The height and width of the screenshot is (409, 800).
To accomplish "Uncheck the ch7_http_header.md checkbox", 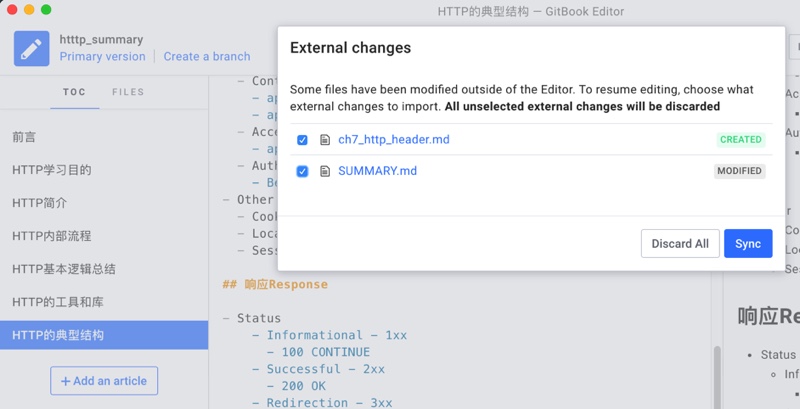I will pyautogui.click(x=302, y=140).
